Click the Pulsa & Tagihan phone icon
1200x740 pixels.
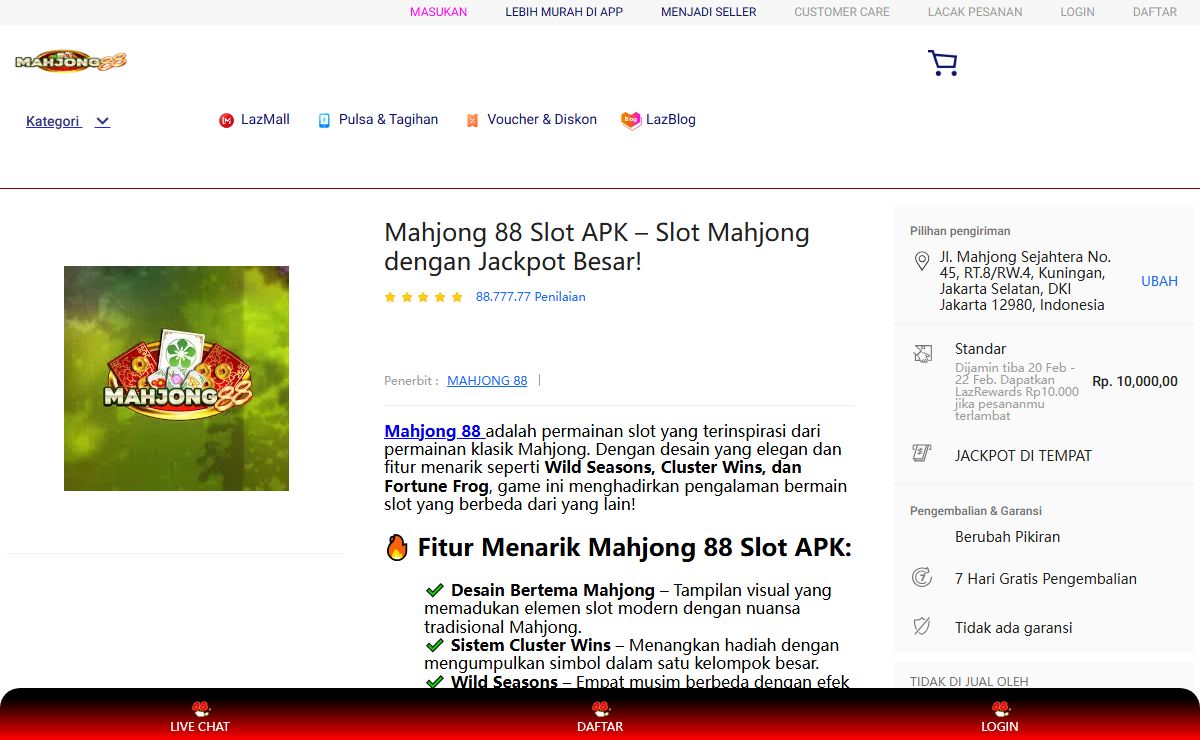click(324, 120)
